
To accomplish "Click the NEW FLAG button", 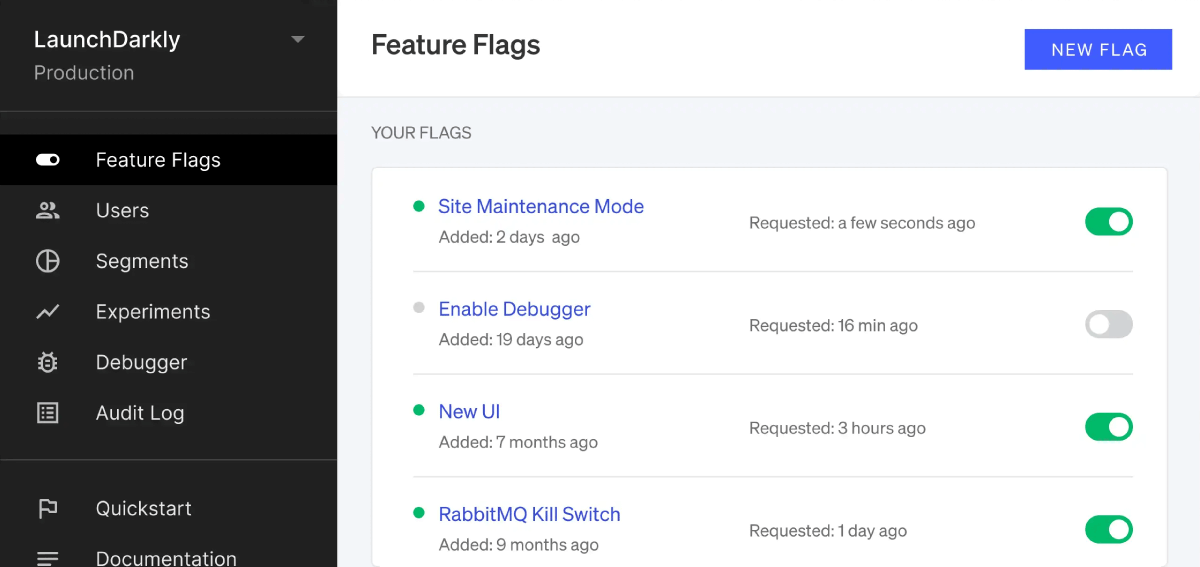I will 1098,49.
